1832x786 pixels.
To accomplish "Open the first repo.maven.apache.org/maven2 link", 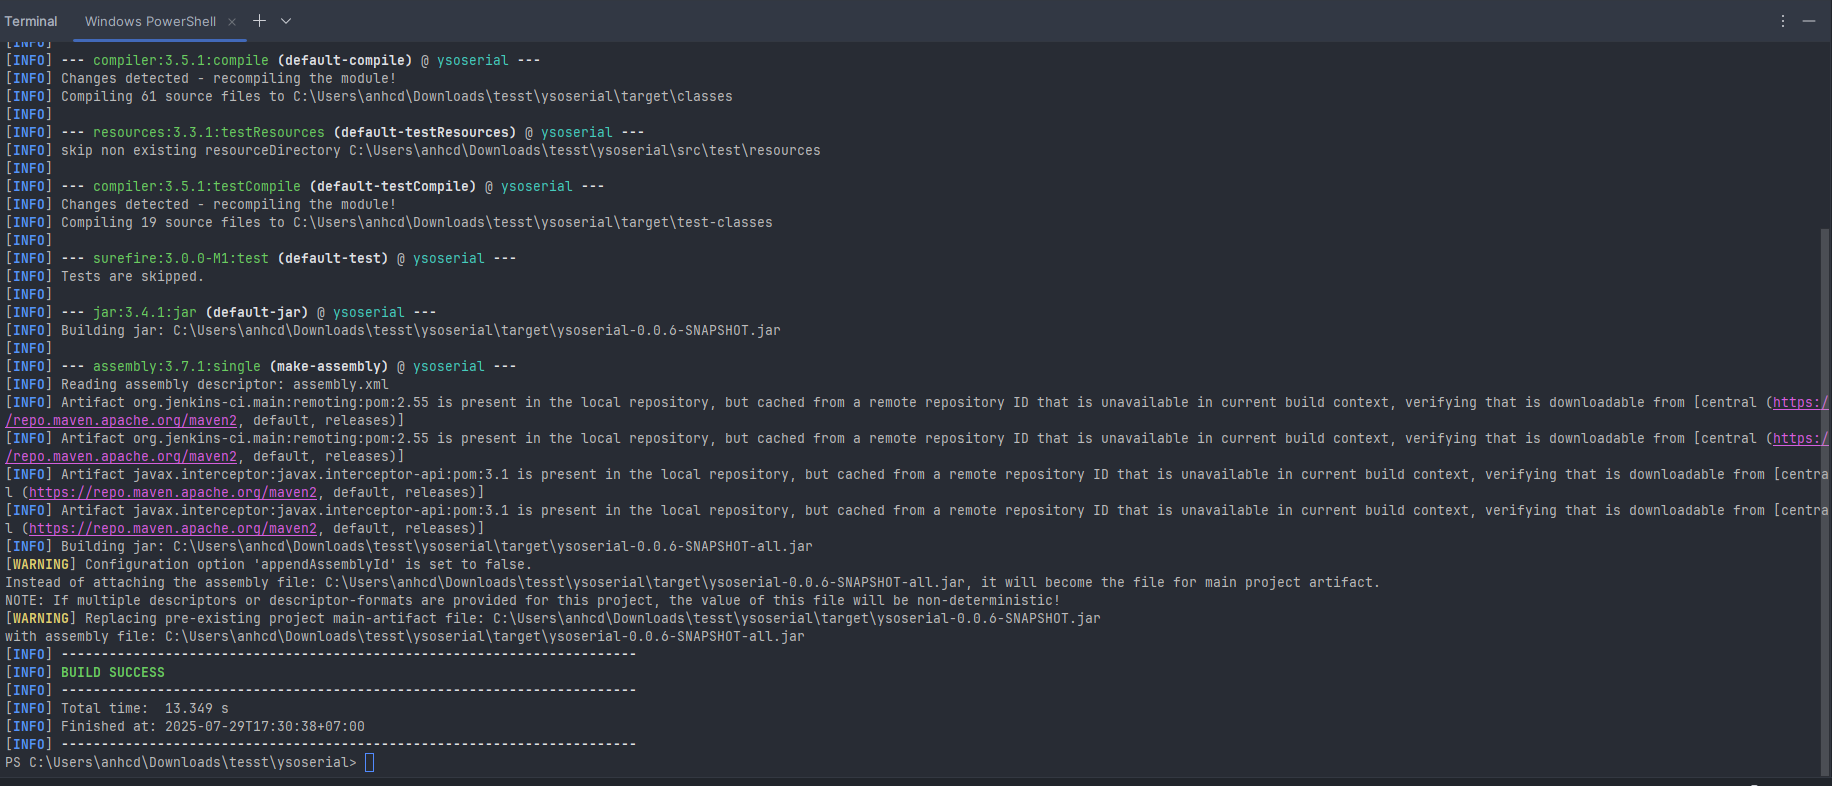I will [x=121, y=421].
